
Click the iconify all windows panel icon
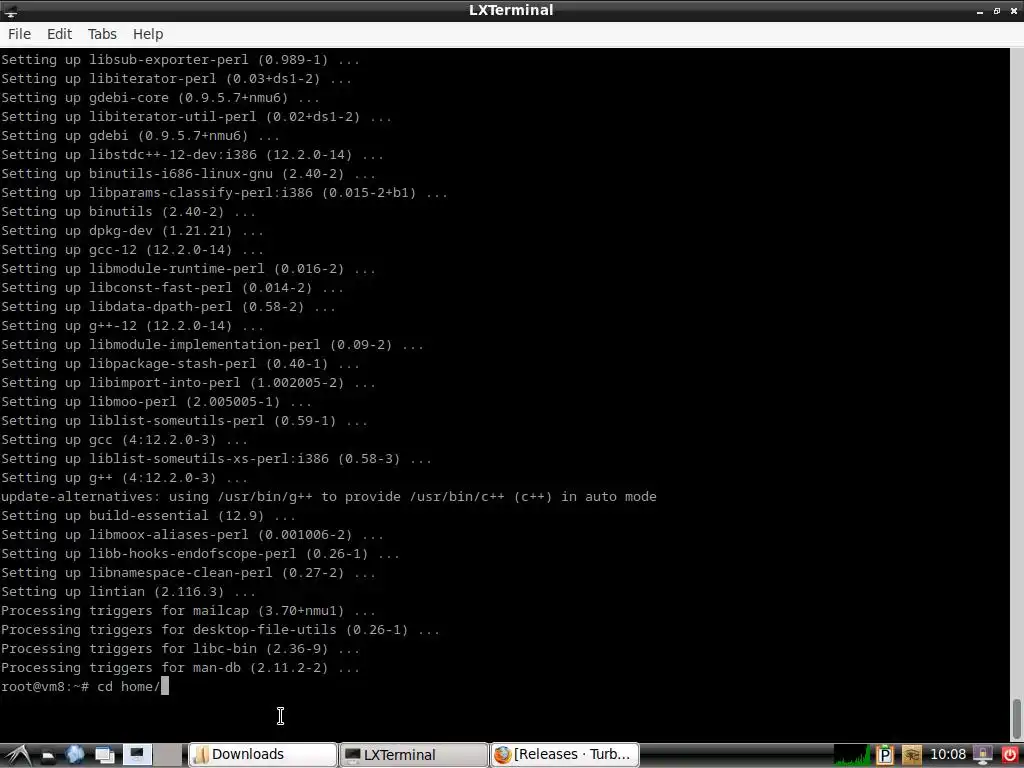pyautogui.click(x=104, y=755)
